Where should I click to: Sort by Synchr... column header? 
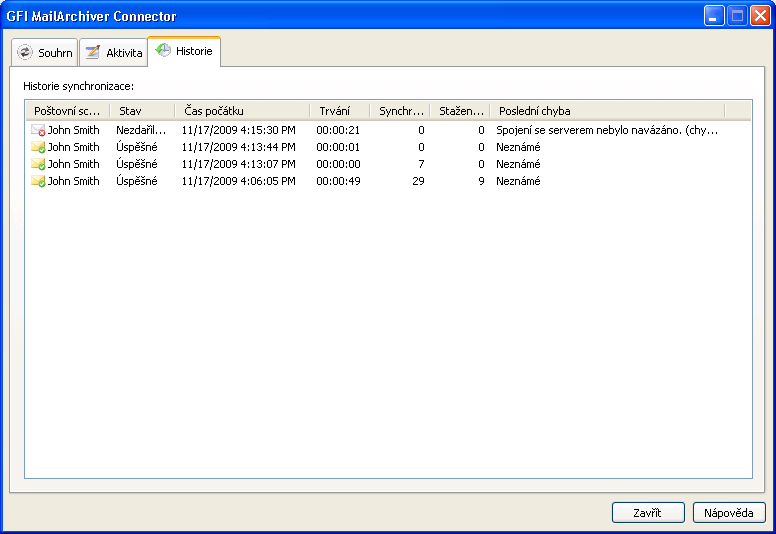(x=400, y=111)
